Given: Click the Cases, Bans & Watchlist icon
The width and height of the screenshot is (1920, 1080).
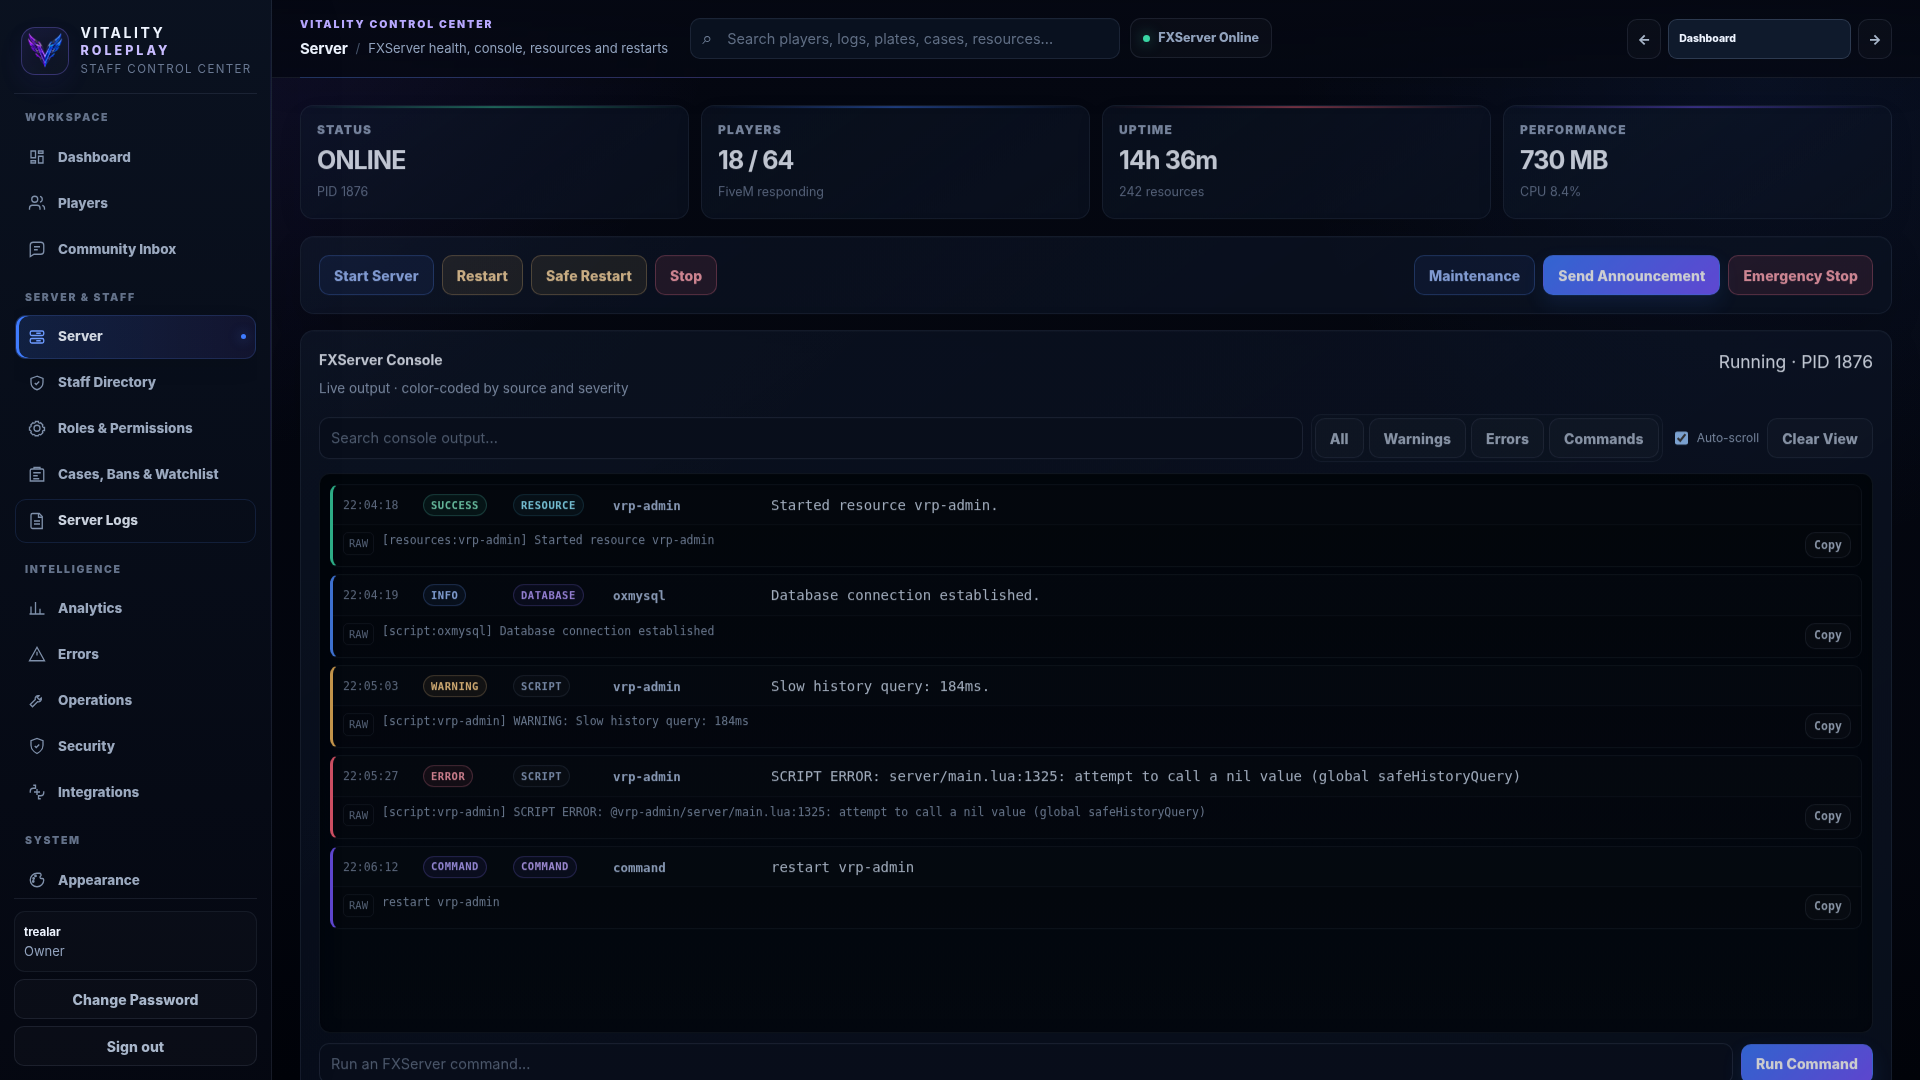Looking at the screenshot, I should click(37, 475).
